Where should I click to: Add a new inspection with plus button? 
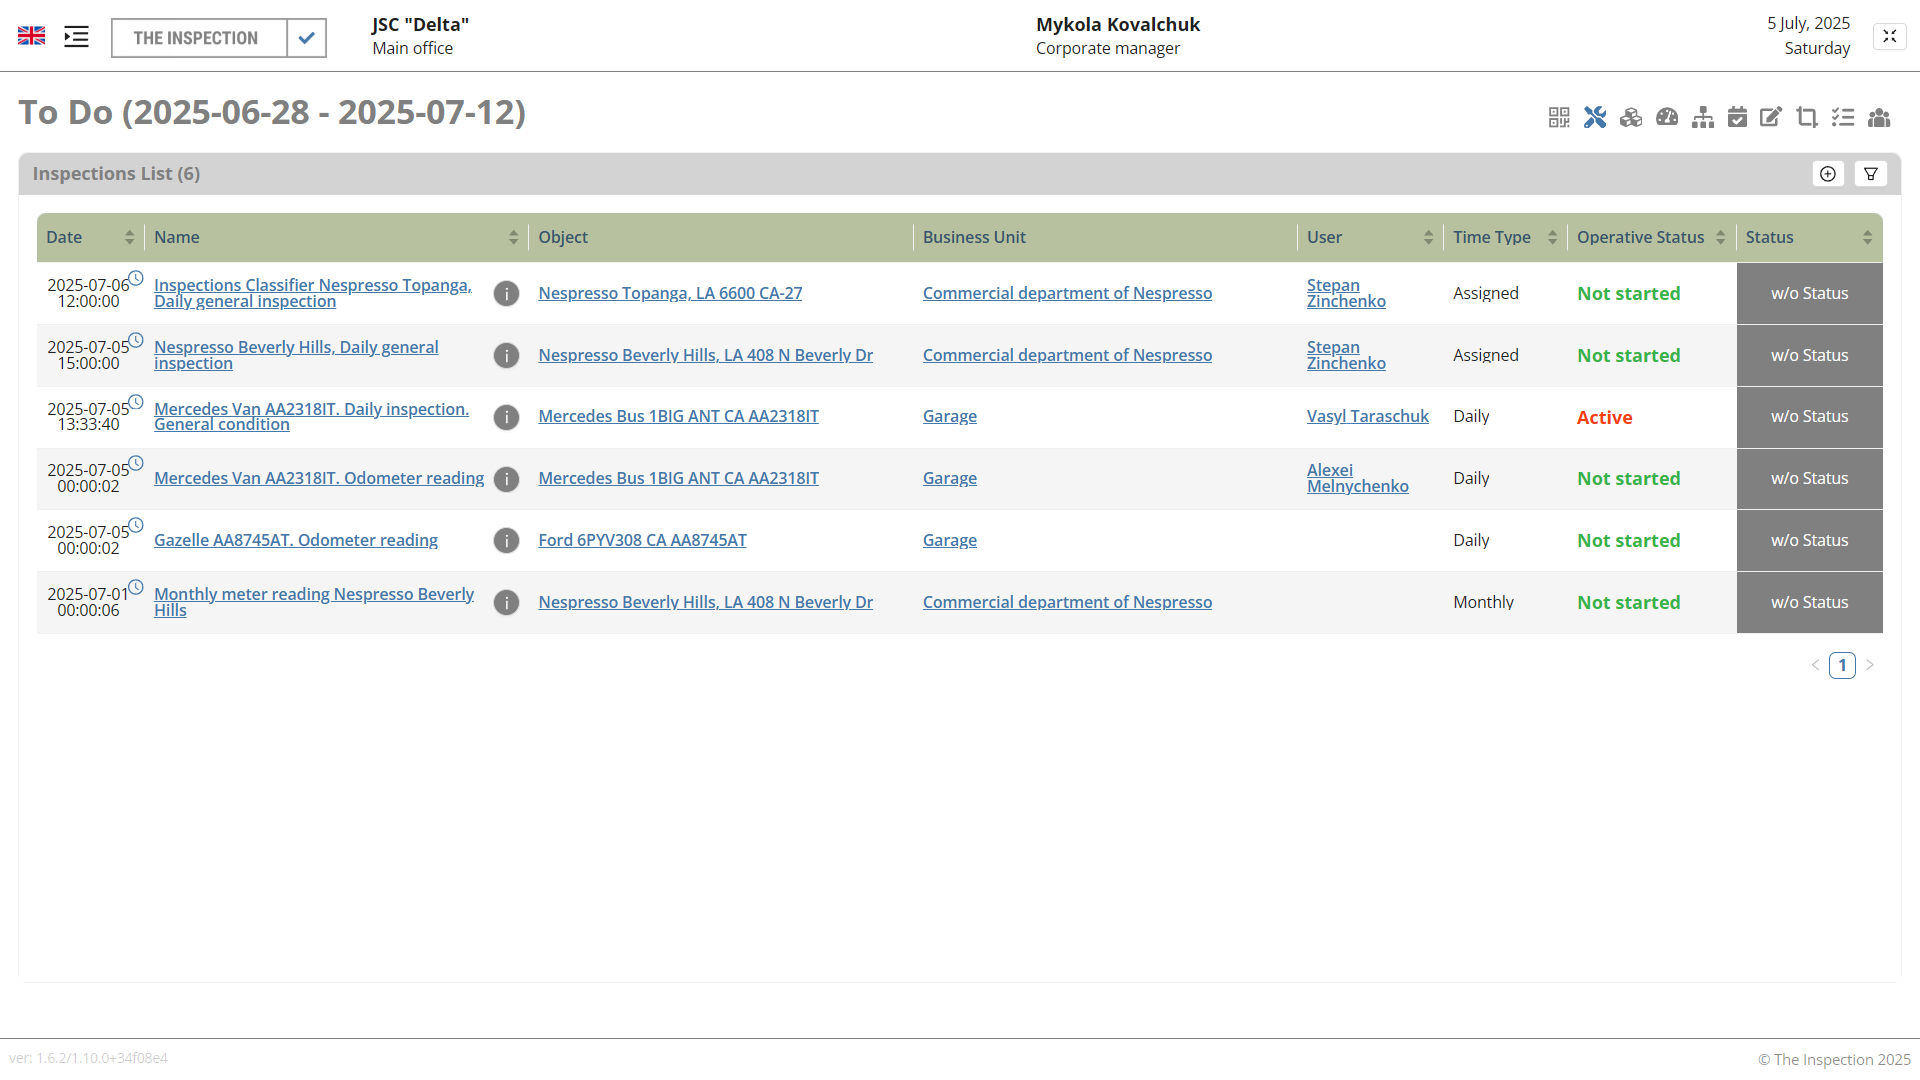point(1828,174)
